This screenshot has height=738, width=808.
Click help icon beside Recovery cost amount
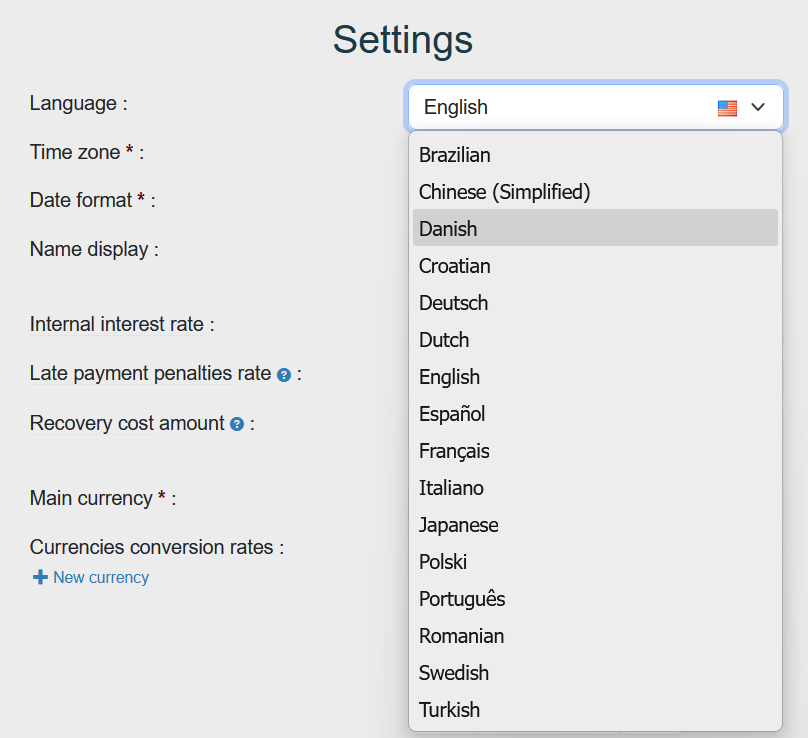pos(237,424)
